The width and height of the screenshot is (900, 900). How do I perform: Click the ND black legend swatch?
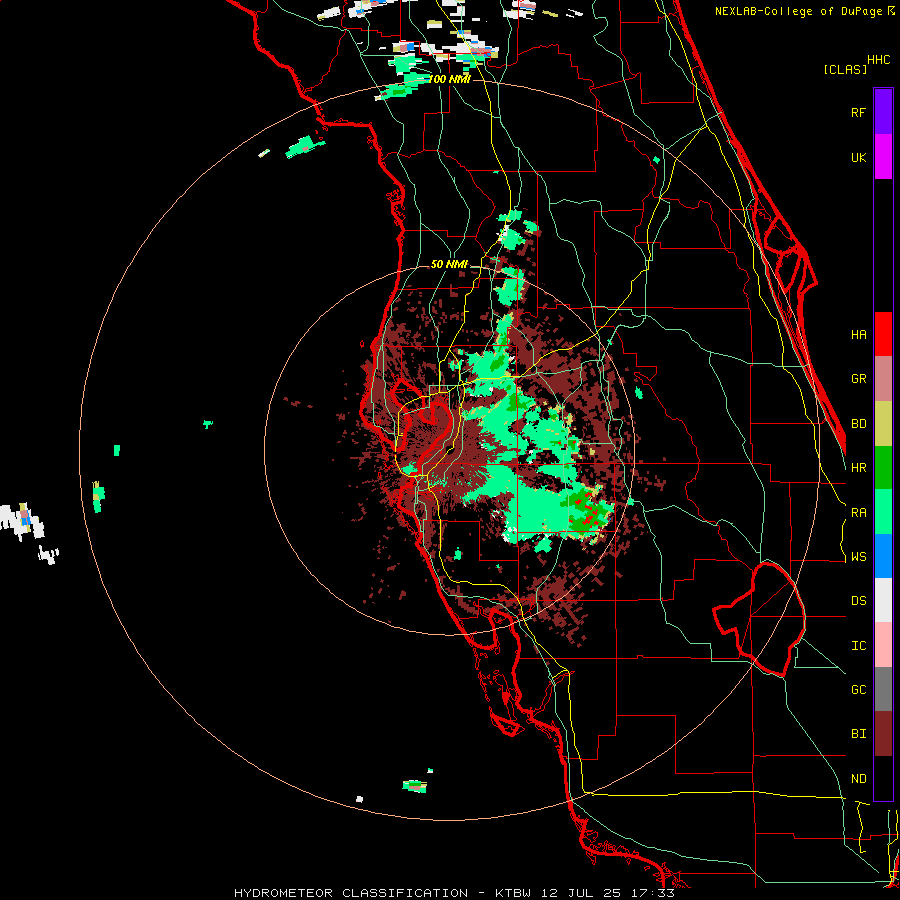coord(883,778)
